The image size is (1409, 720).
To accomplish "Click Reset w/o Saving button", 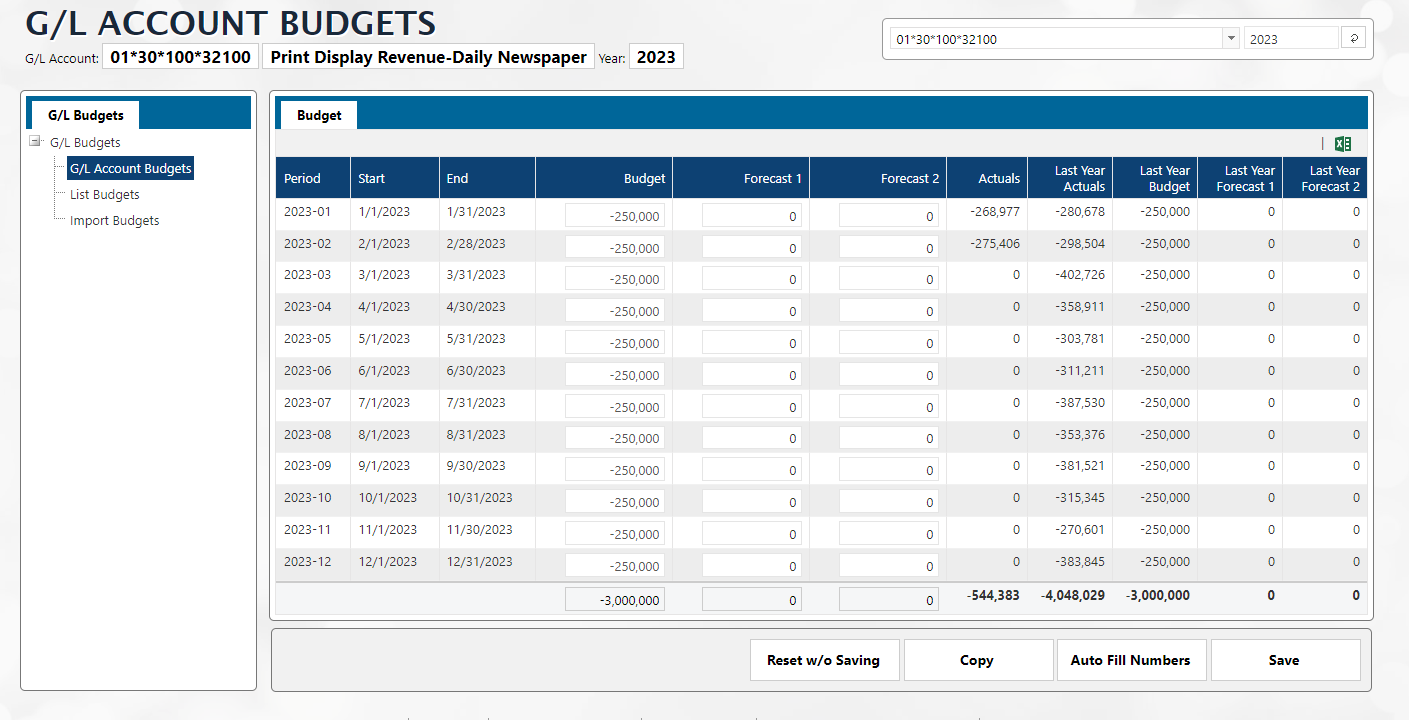I will (823, 660).
